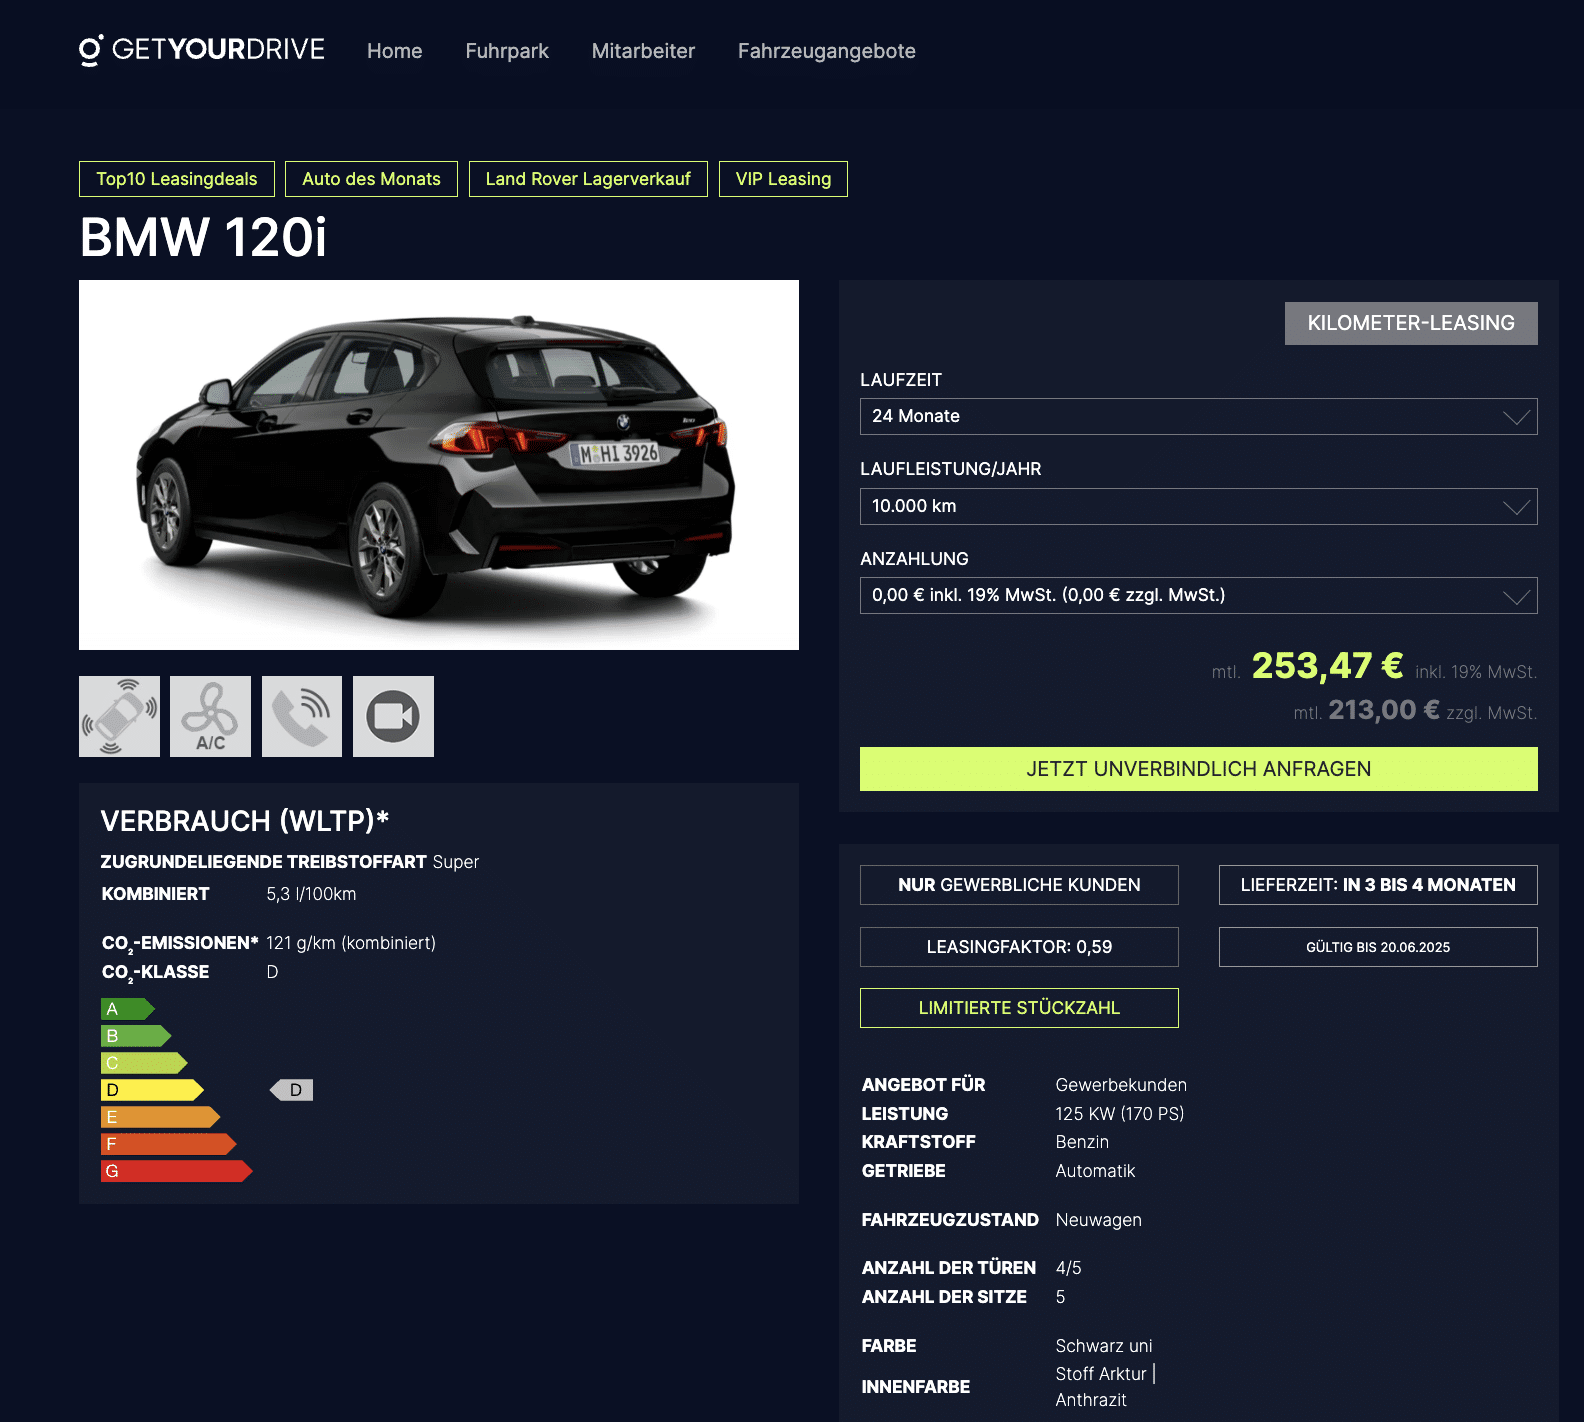Click the orange-red CO2 class F bar
This screenshot has height=1422, width=1584.
pos(169,1144)
